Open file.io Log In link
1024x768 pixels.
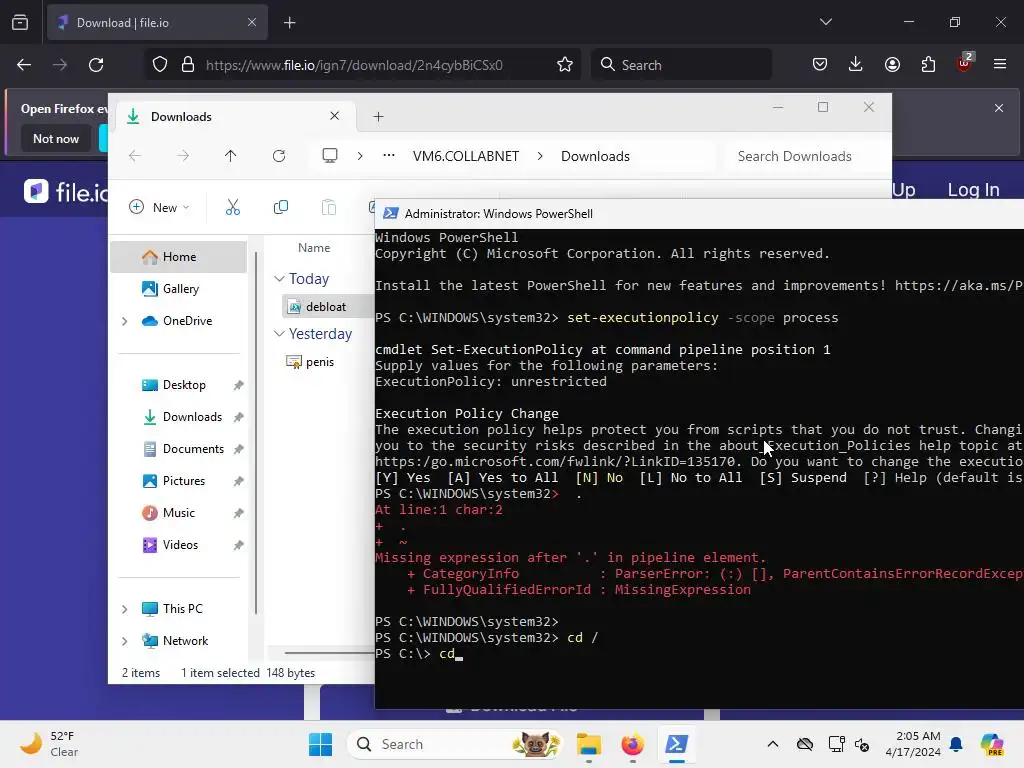click(x=973, y=189)
